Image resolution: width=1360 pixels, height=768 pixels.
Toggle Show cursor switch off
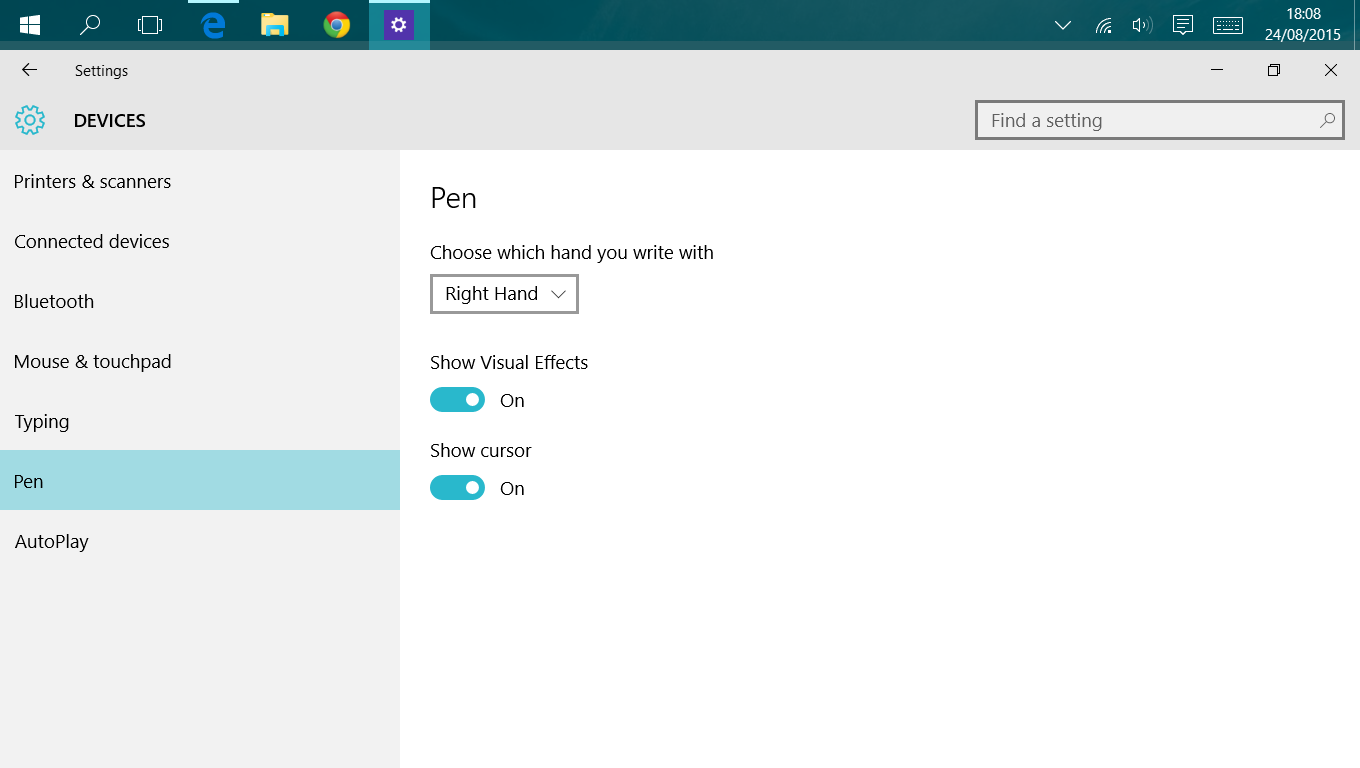[x=457, y=488]
